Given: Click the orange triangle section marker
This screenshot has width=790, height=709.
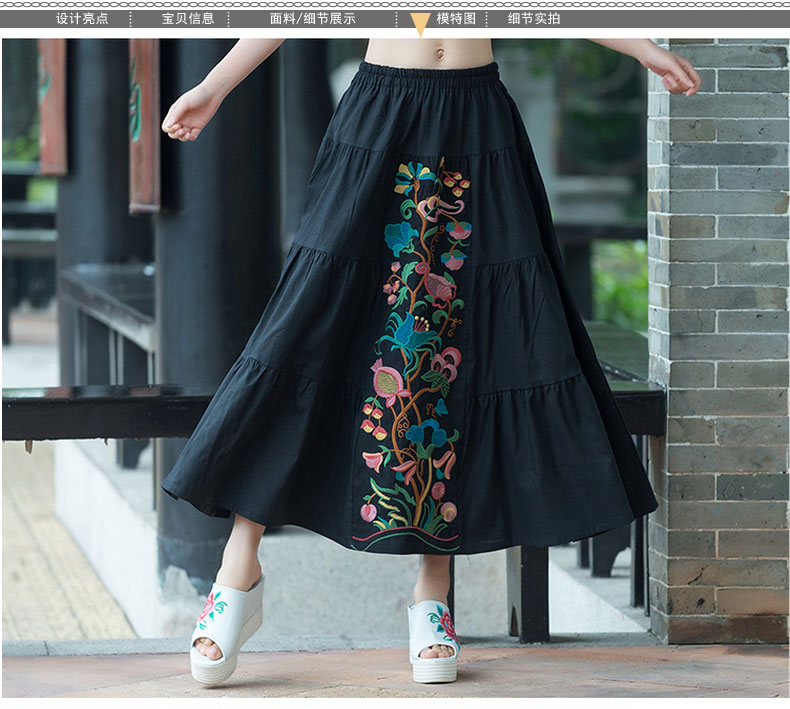Looking at the screenshot, I should [x=420, y=24].
